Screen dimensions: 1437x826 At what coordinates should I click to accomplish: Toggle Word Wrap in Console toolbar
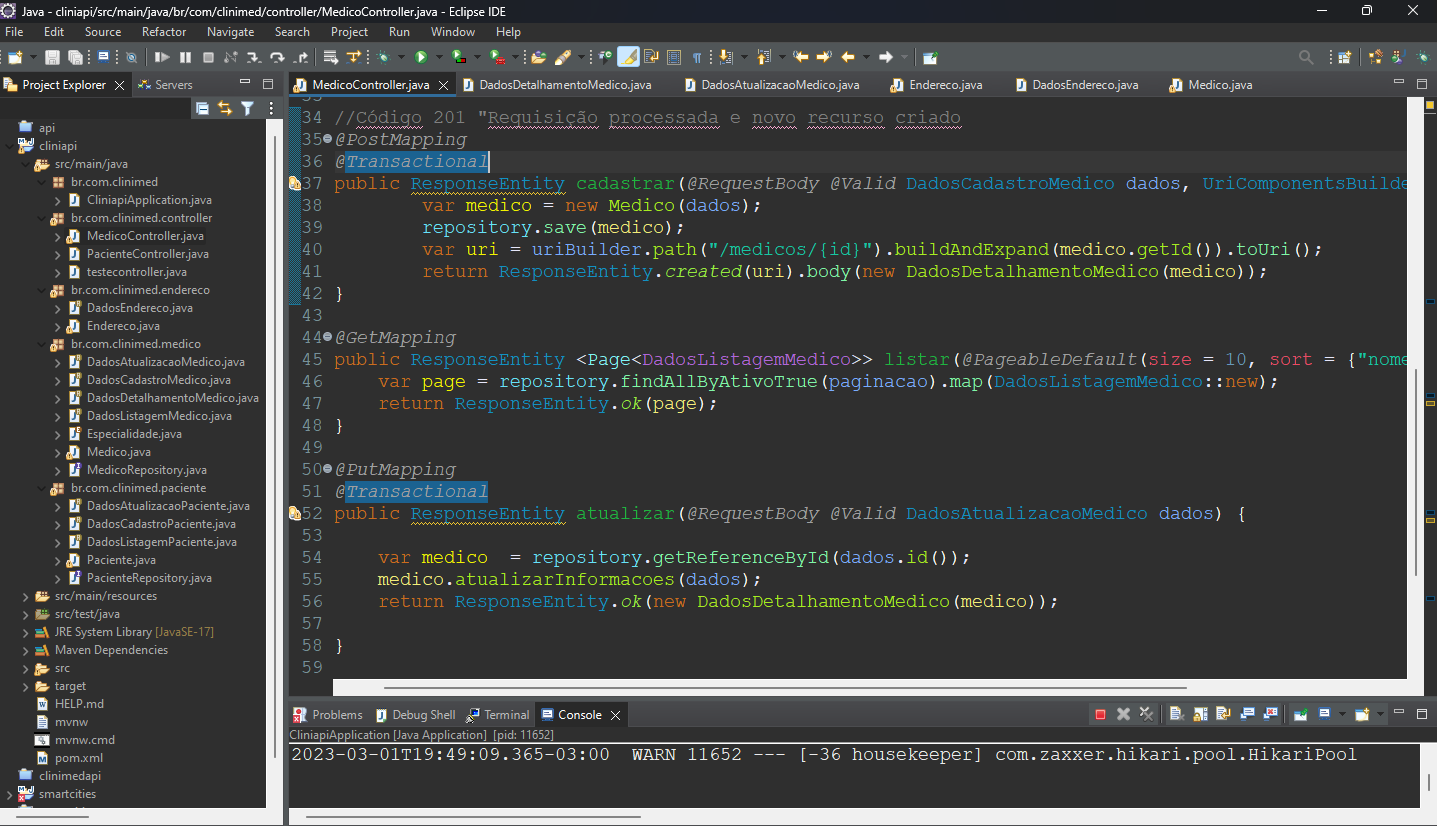tap(1223, 714)
